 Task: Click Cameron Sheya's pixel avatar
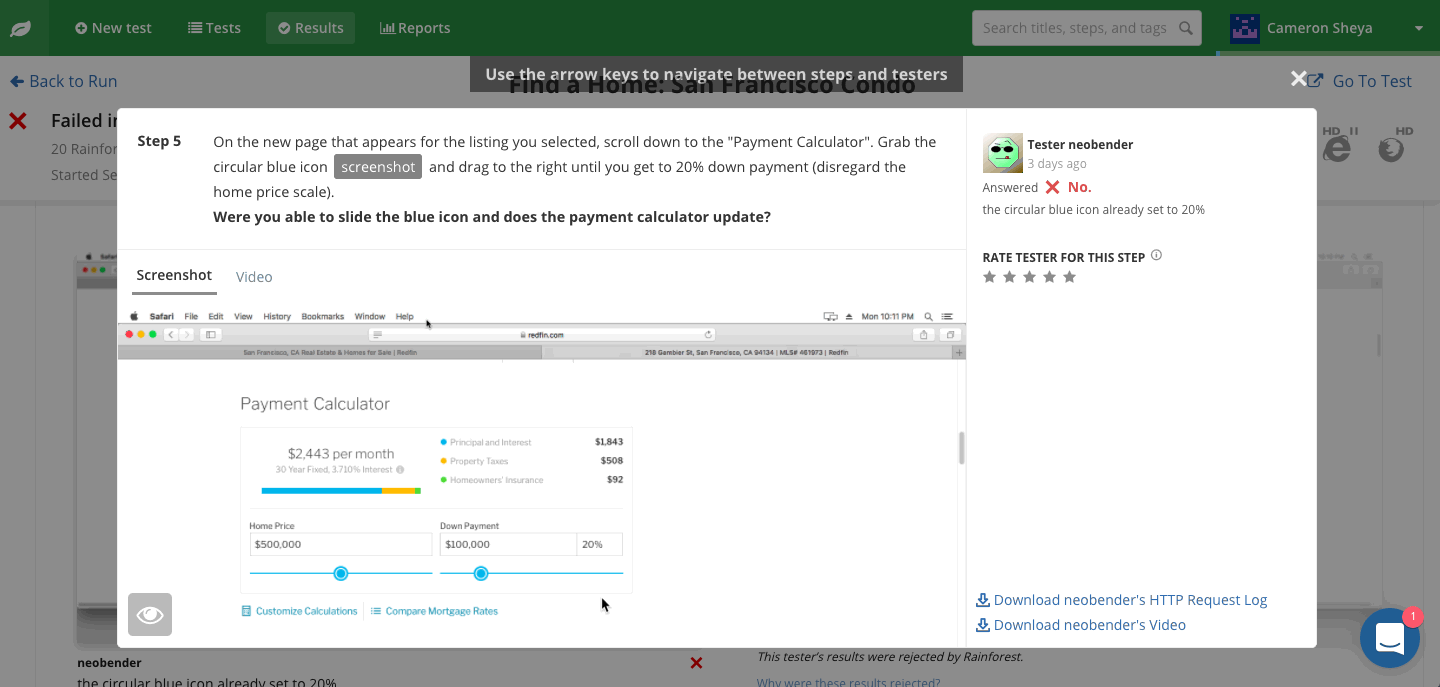1245,28
